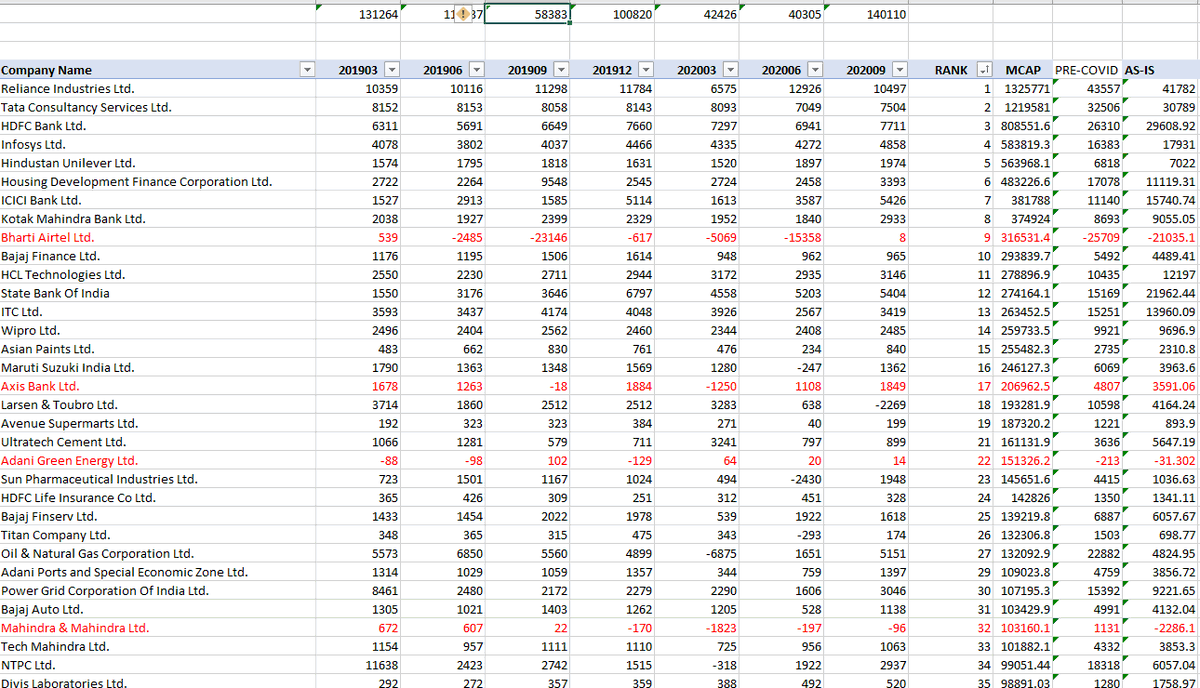Open the 201903 column filter dropdown

pyautogui.click(x=391, y=69)
